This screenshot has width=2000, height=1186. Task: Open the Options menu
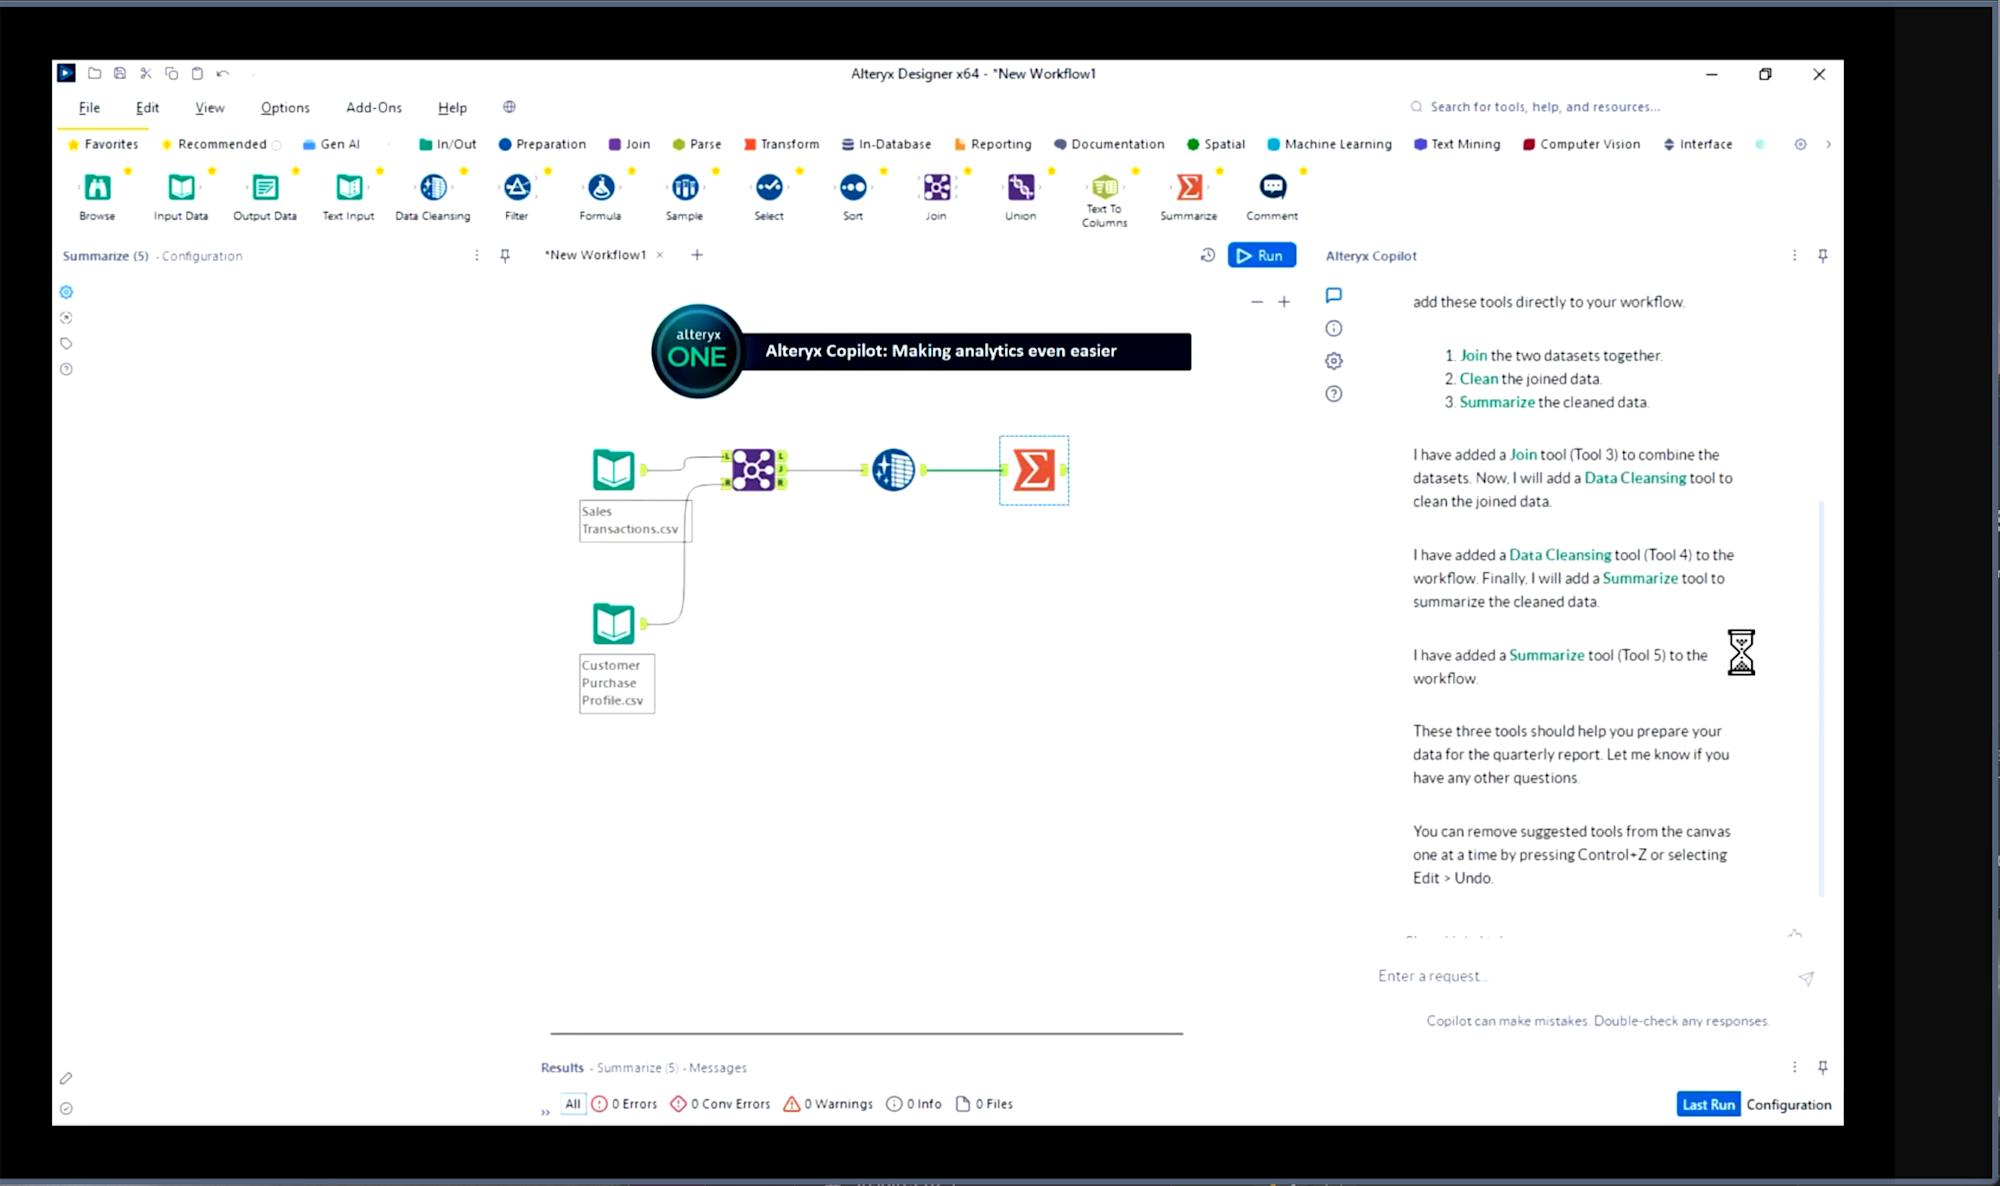point(285,107)
